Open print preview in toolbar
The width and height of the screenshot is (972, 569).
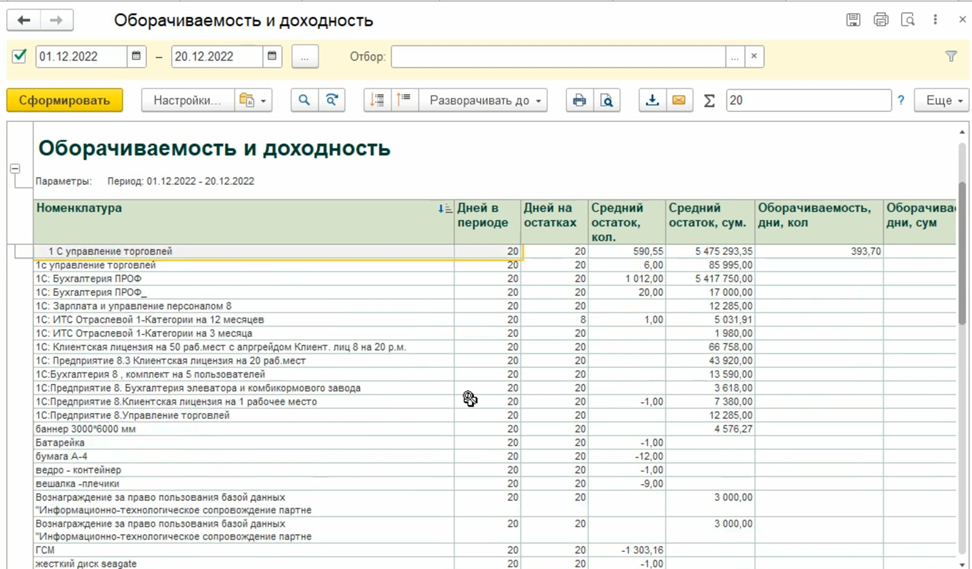tap(607, 100)
